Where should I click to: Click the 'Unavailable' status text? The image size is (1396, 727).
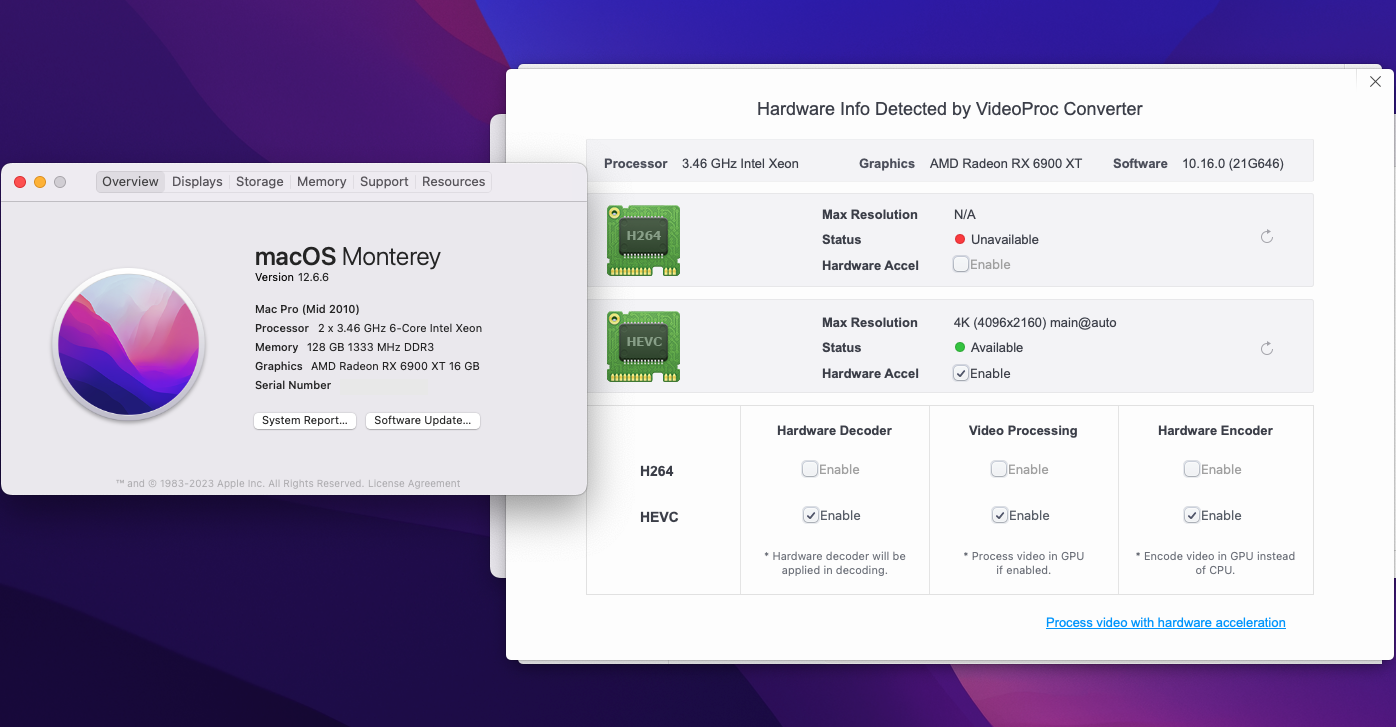(x=1005, y=240)
